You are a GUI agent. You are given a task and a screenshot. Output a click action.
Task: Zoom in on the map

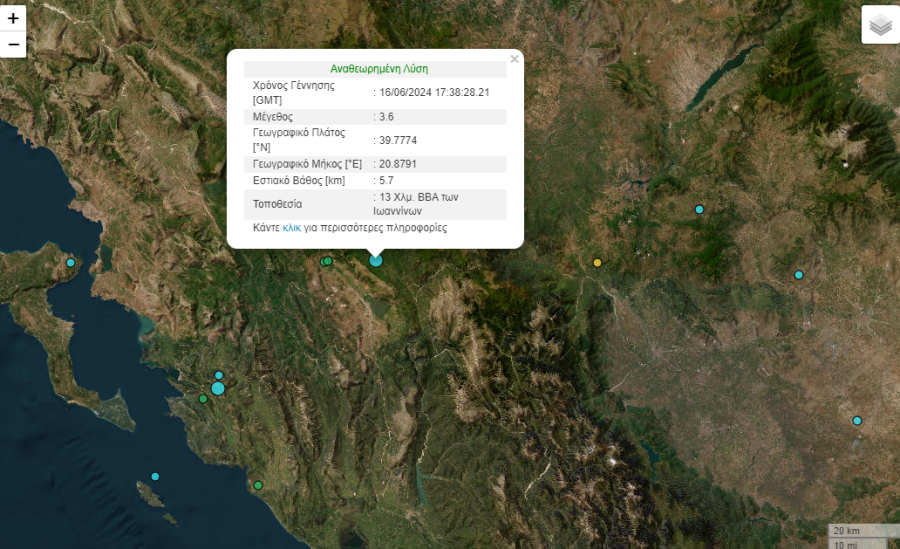13,18
